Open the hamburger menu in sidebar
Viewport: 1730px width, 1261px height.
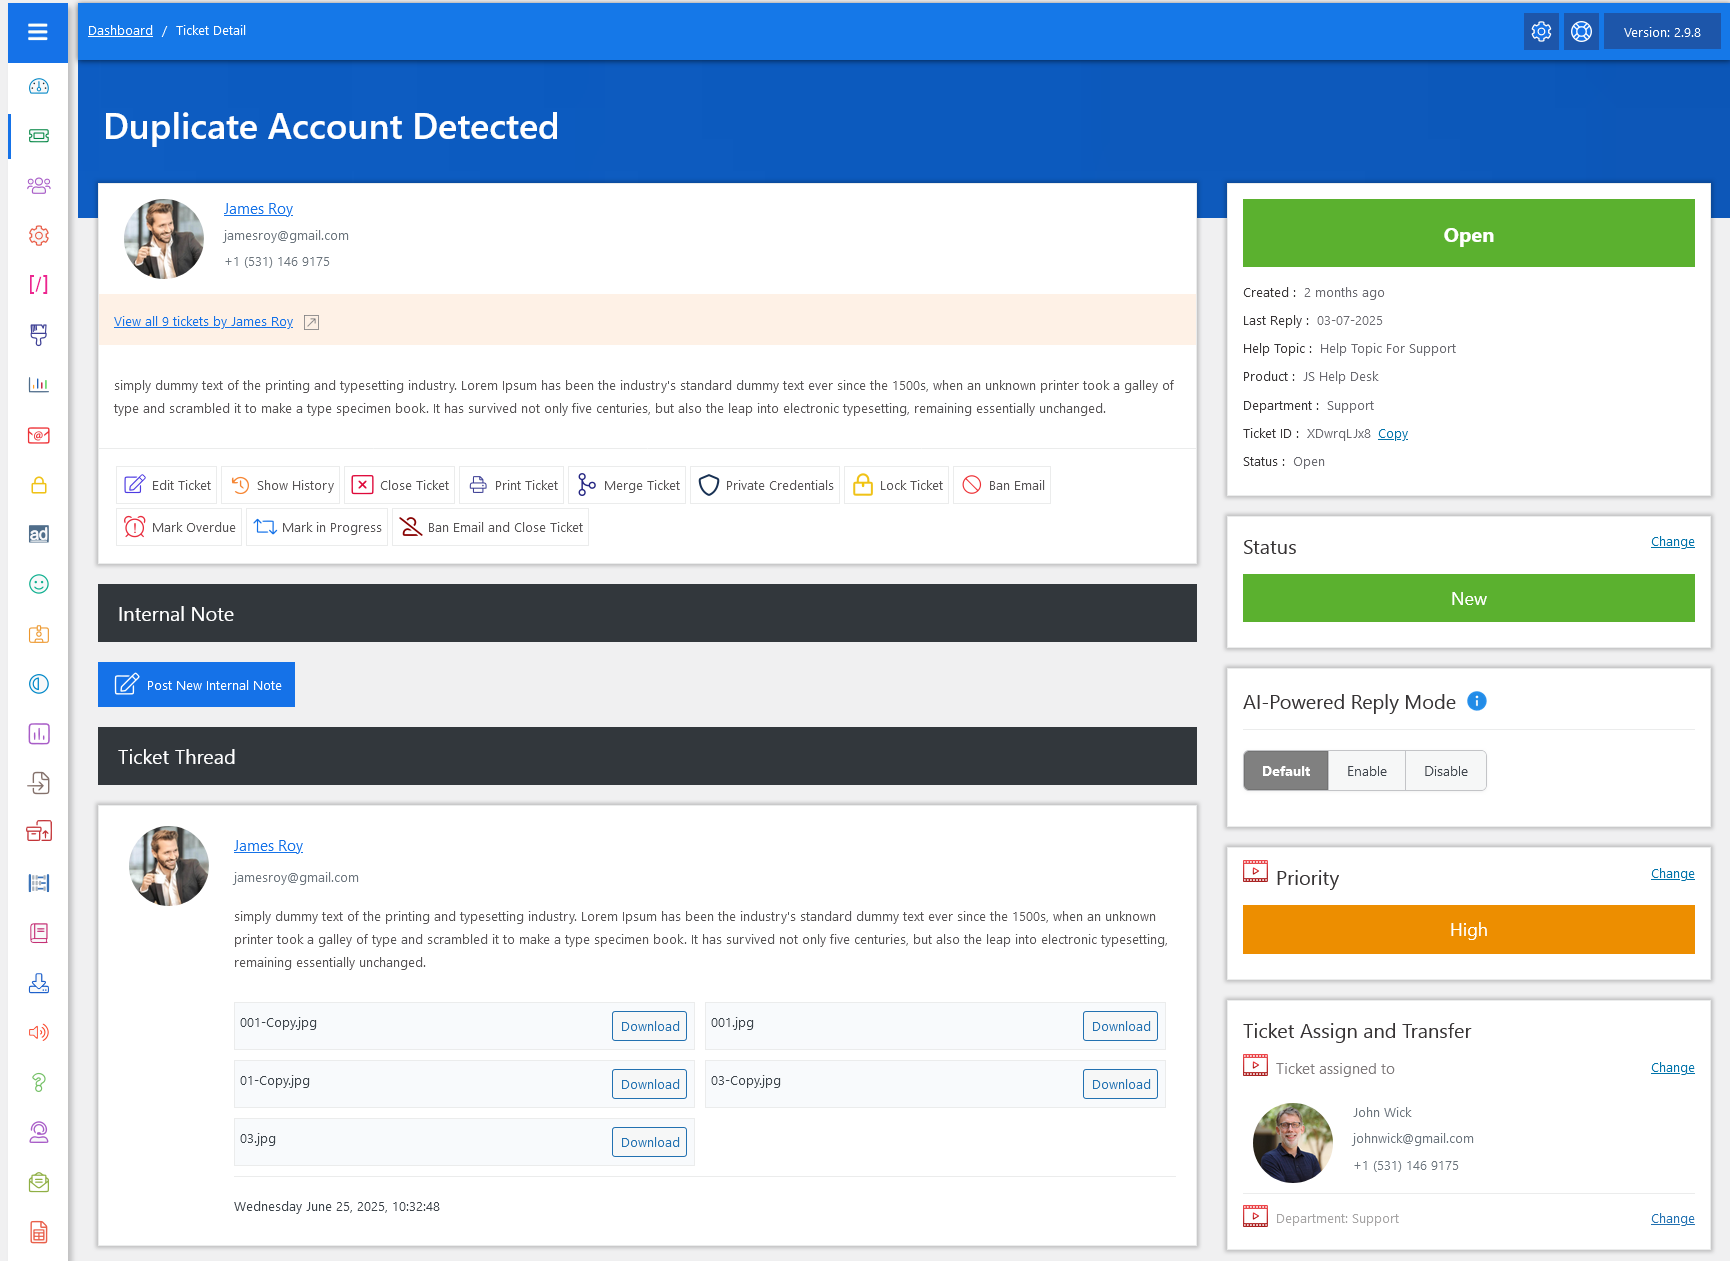[x=38, y=32]
